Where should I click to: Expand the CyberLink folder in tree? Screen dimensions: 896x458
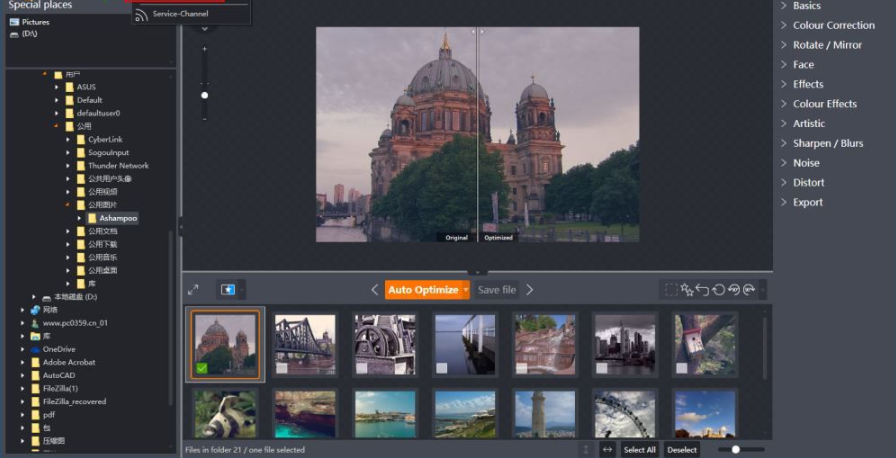pyautogui.click(x=69, y=139)
